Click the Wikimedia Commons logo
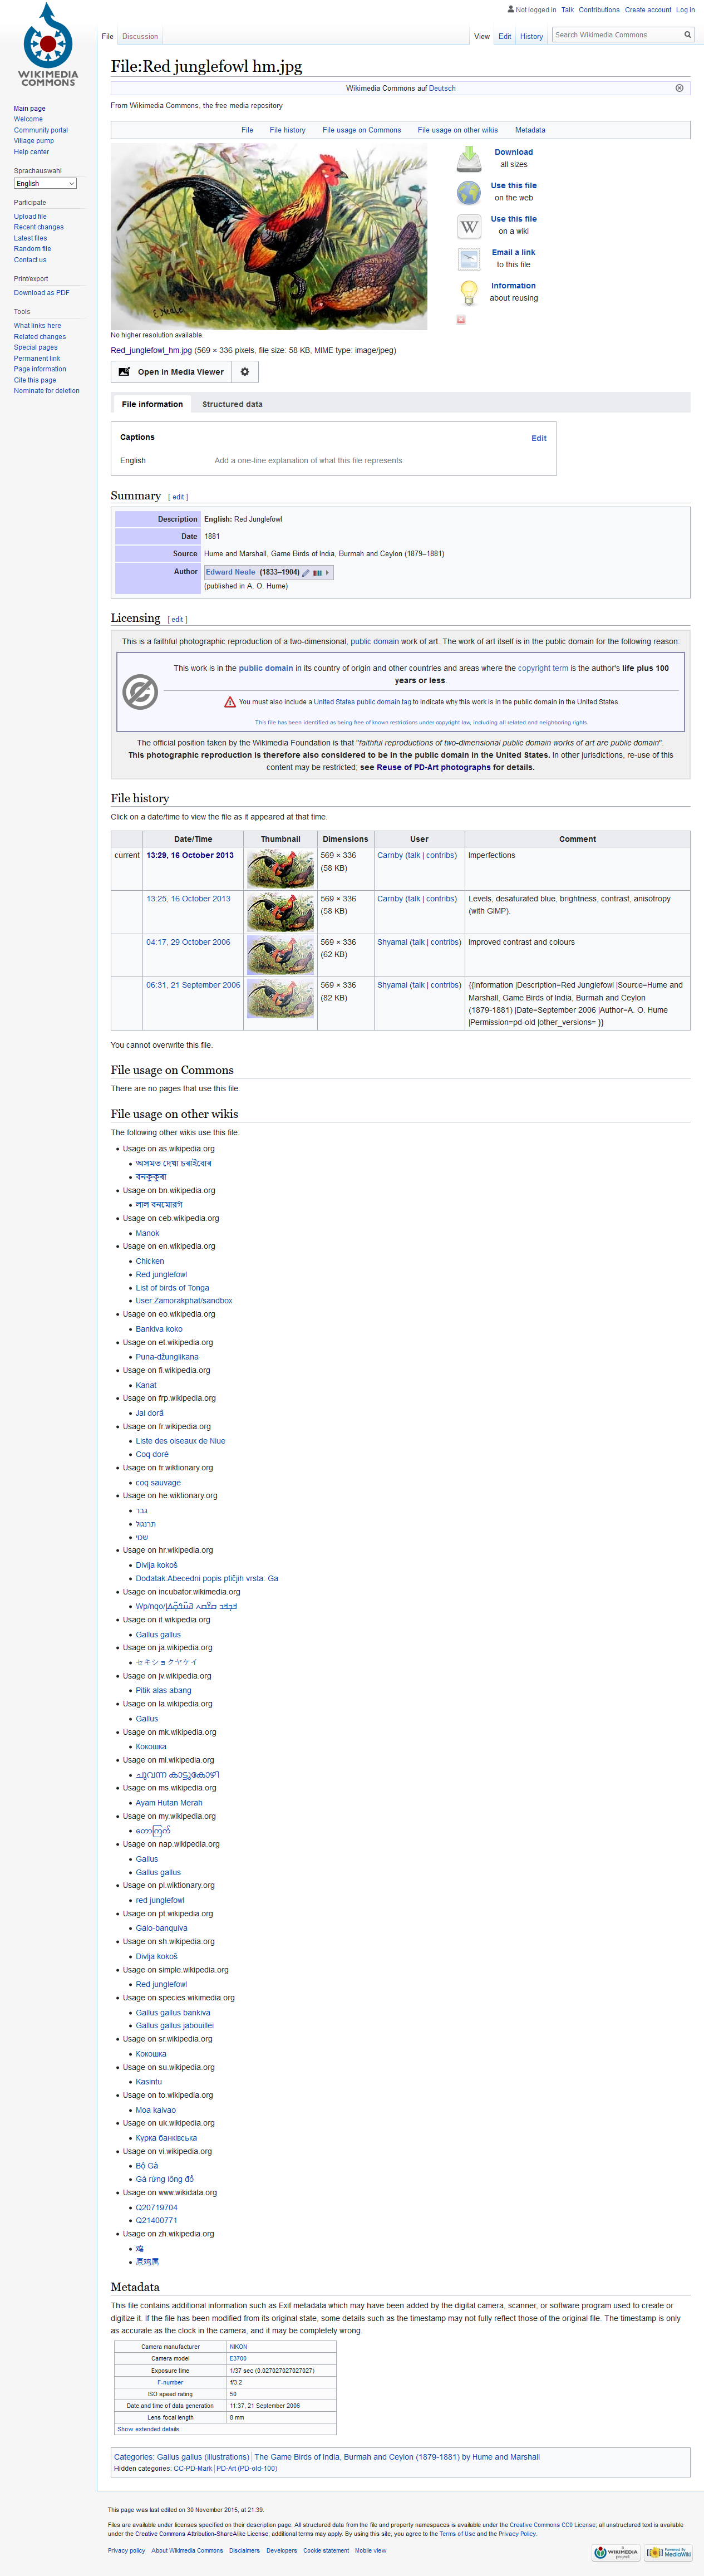 [48, 45]
